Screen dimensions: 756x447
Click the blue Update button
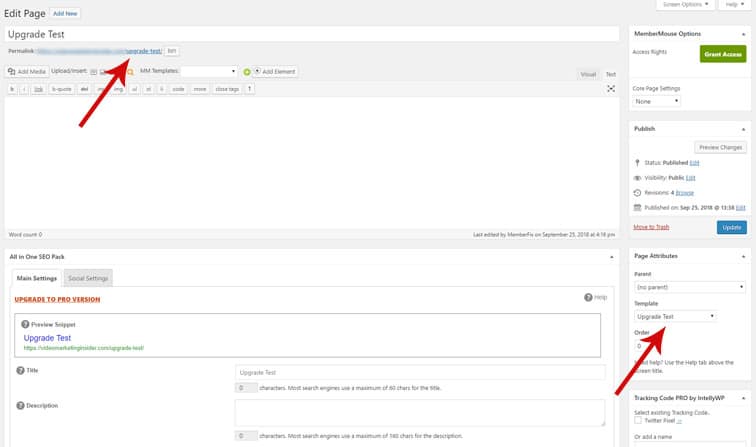click(731, 228)
